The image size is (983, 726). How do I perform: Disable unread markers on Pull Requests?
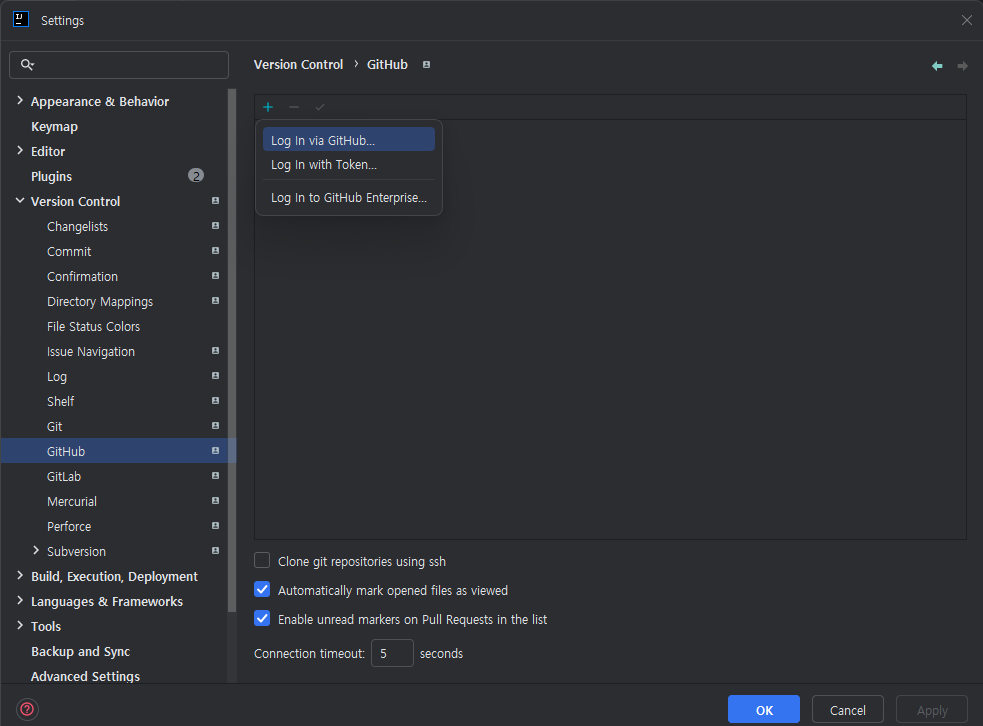[x=262, y=618]
